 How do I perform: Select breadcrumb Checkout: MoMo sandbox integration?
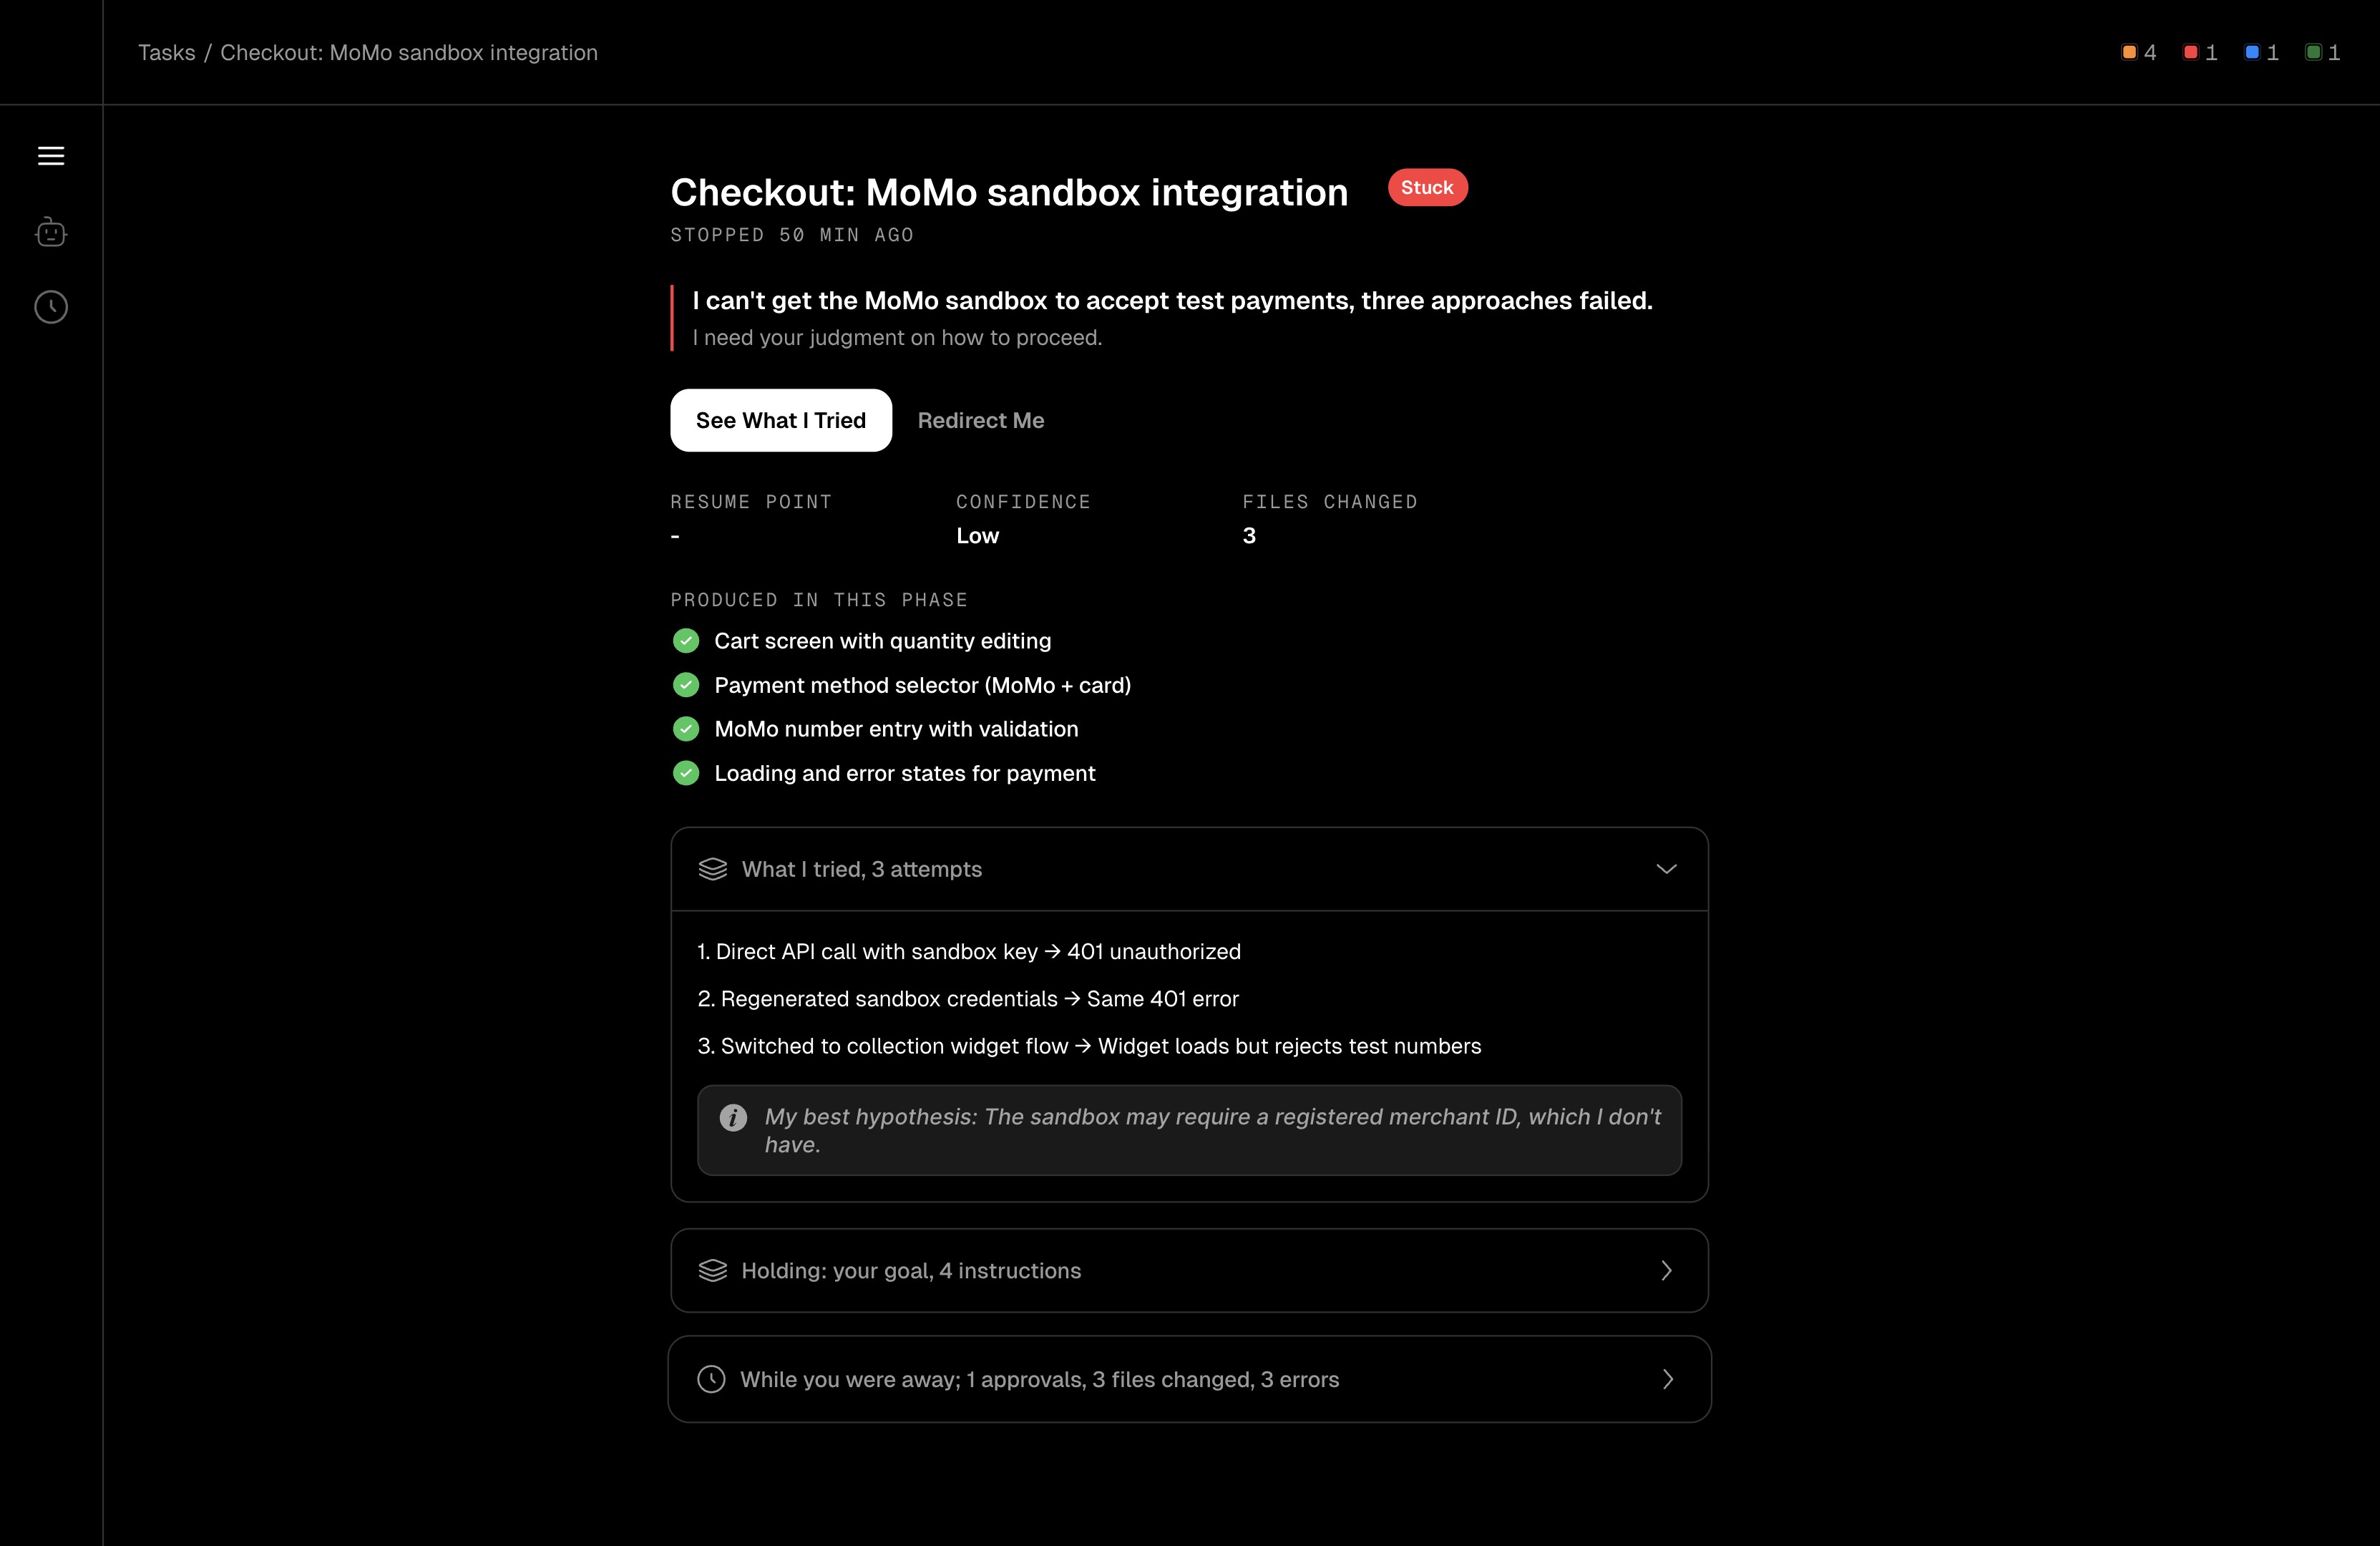409,53
